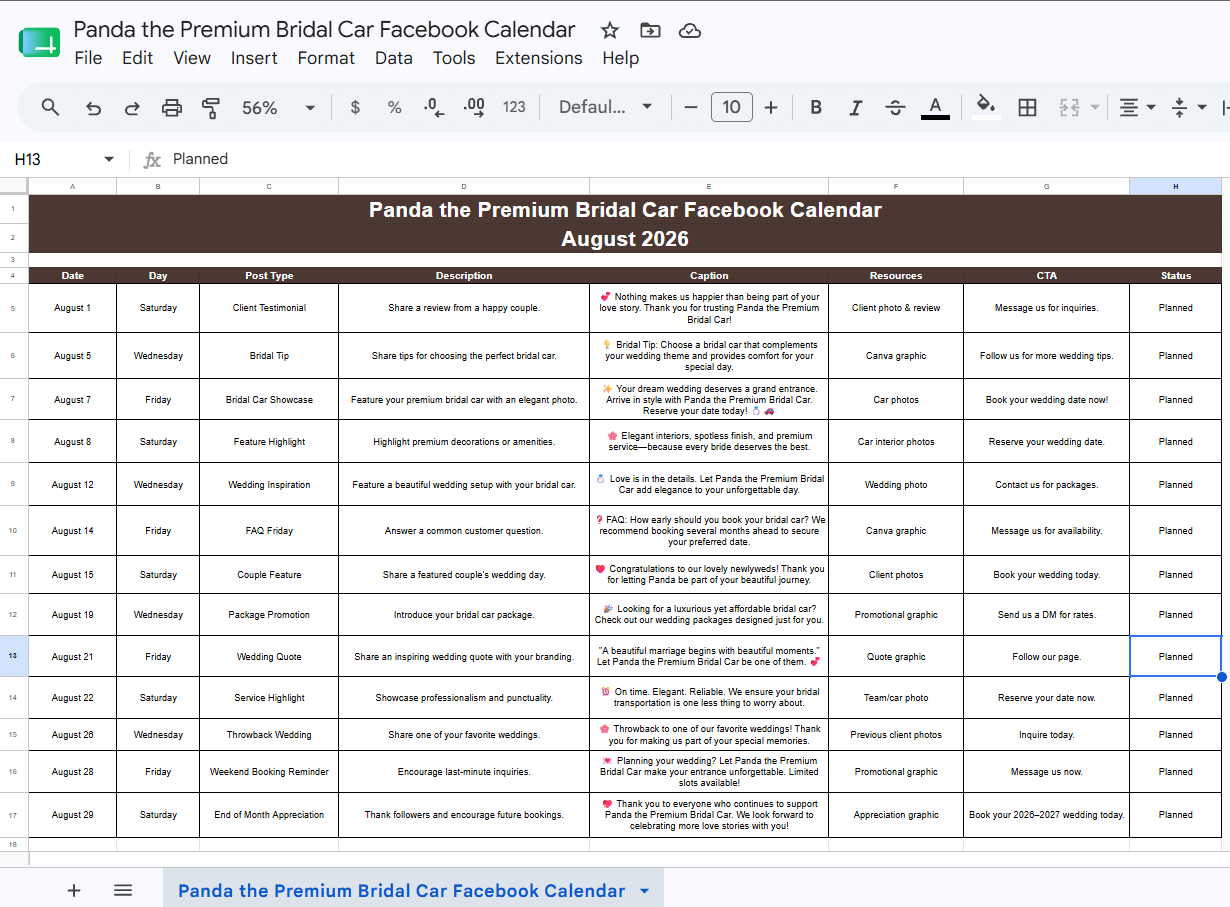Open the Extensions menu
This screenshot has height=907, width=1230.
coord(539,58)
